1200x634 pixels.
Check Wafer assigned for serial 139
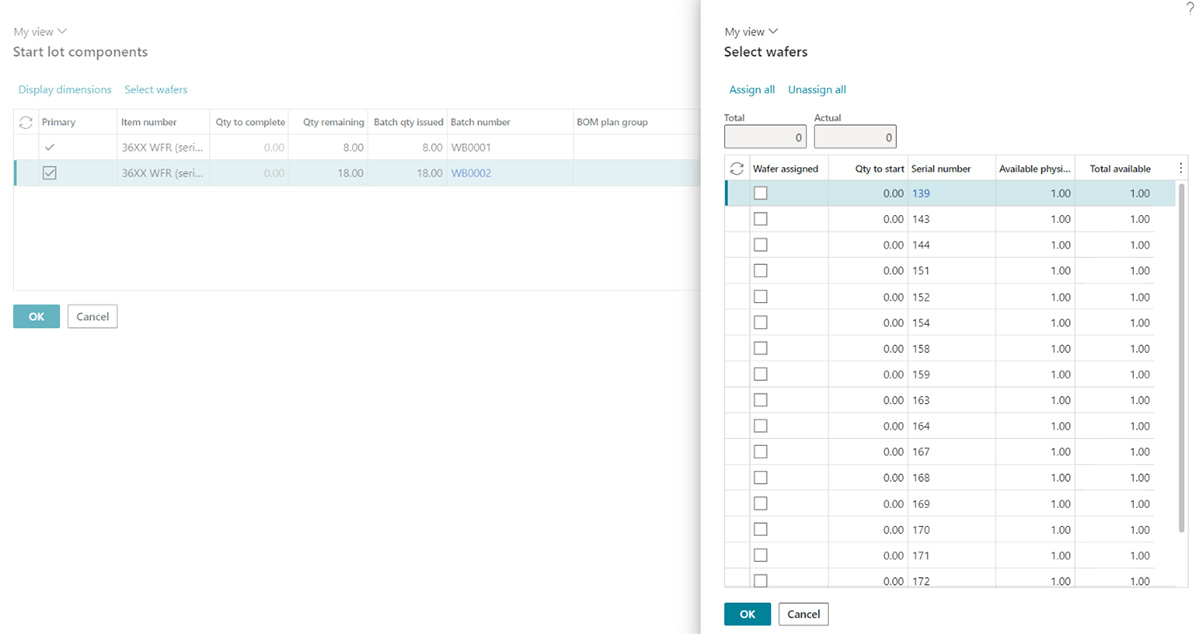(761, 193)
